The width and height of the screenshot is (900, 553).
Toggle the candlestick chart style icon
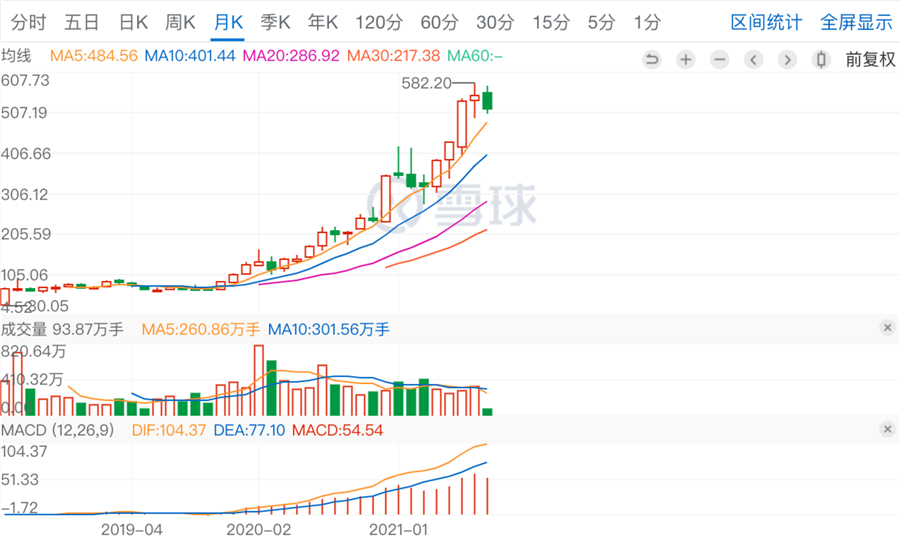[821, 59]
